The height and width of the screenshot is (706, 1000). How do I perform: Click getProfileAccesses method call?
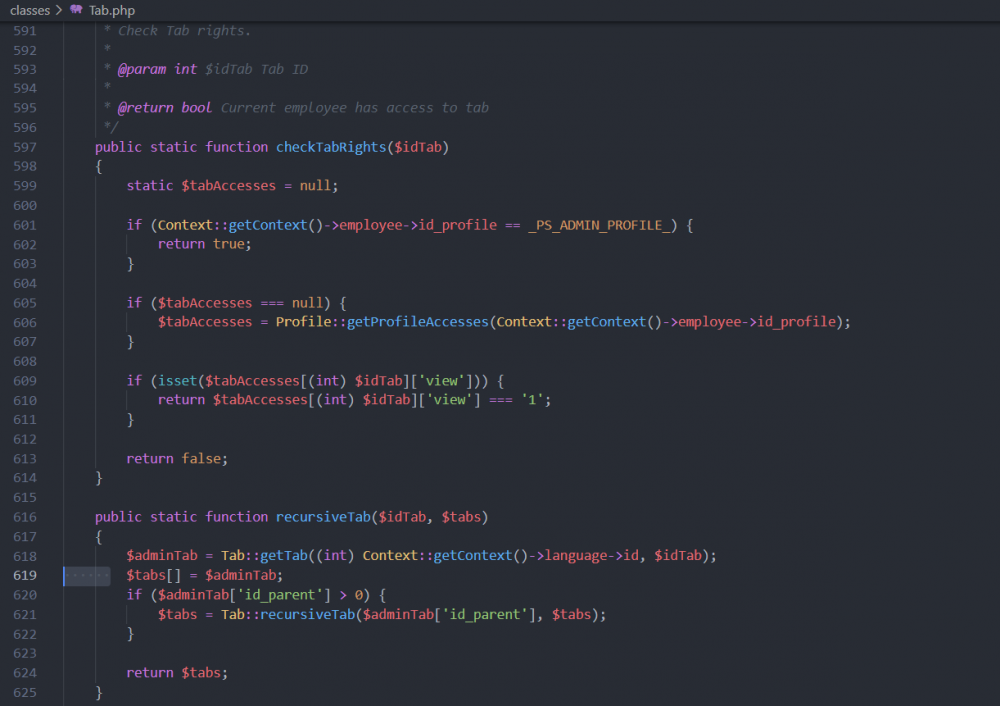417,322
